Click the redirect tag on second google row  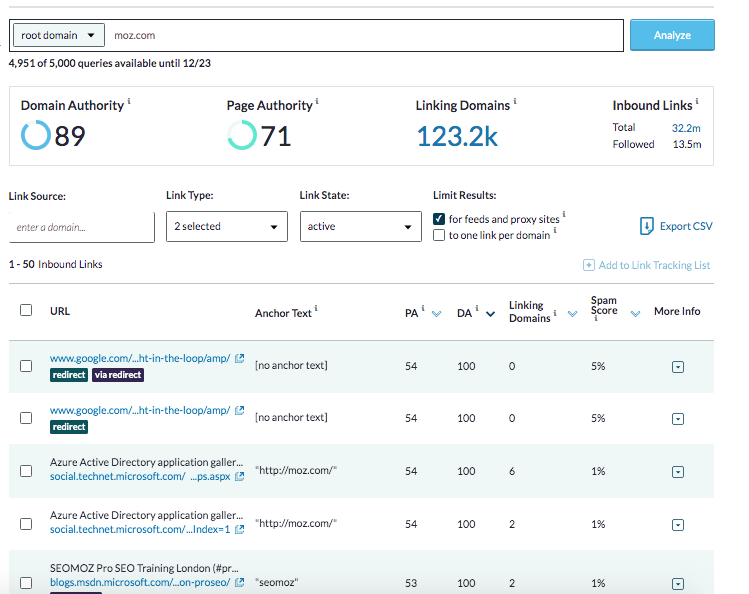point(69,427)
